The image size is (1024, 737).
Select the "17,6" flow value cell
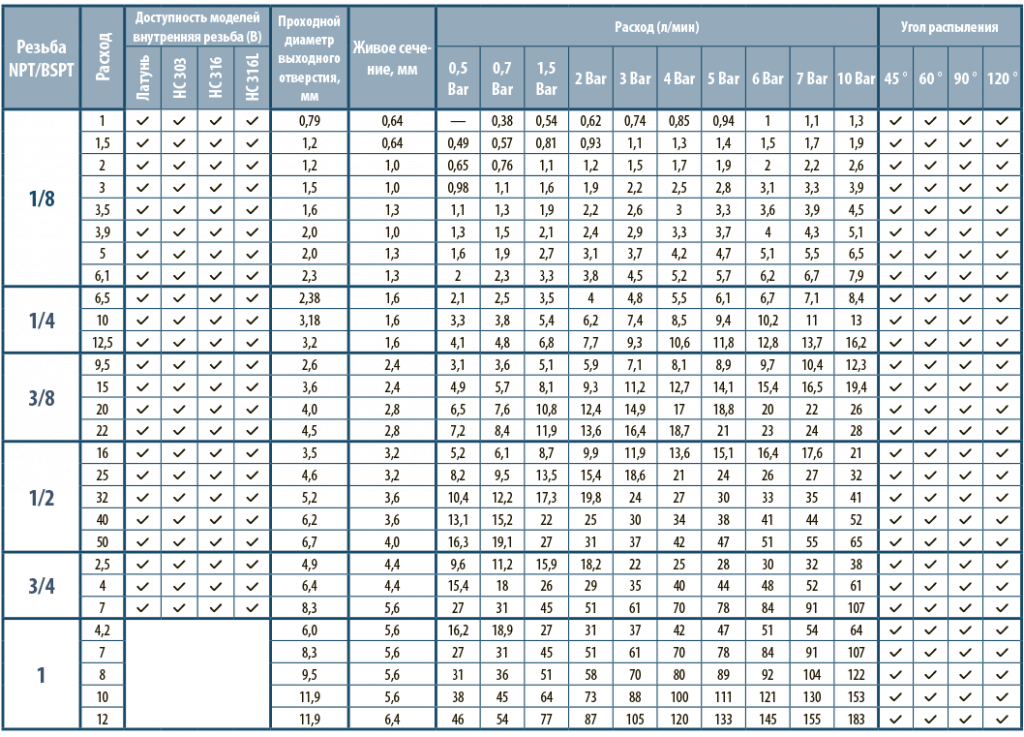pyautogui.click(x=812, y=453)
